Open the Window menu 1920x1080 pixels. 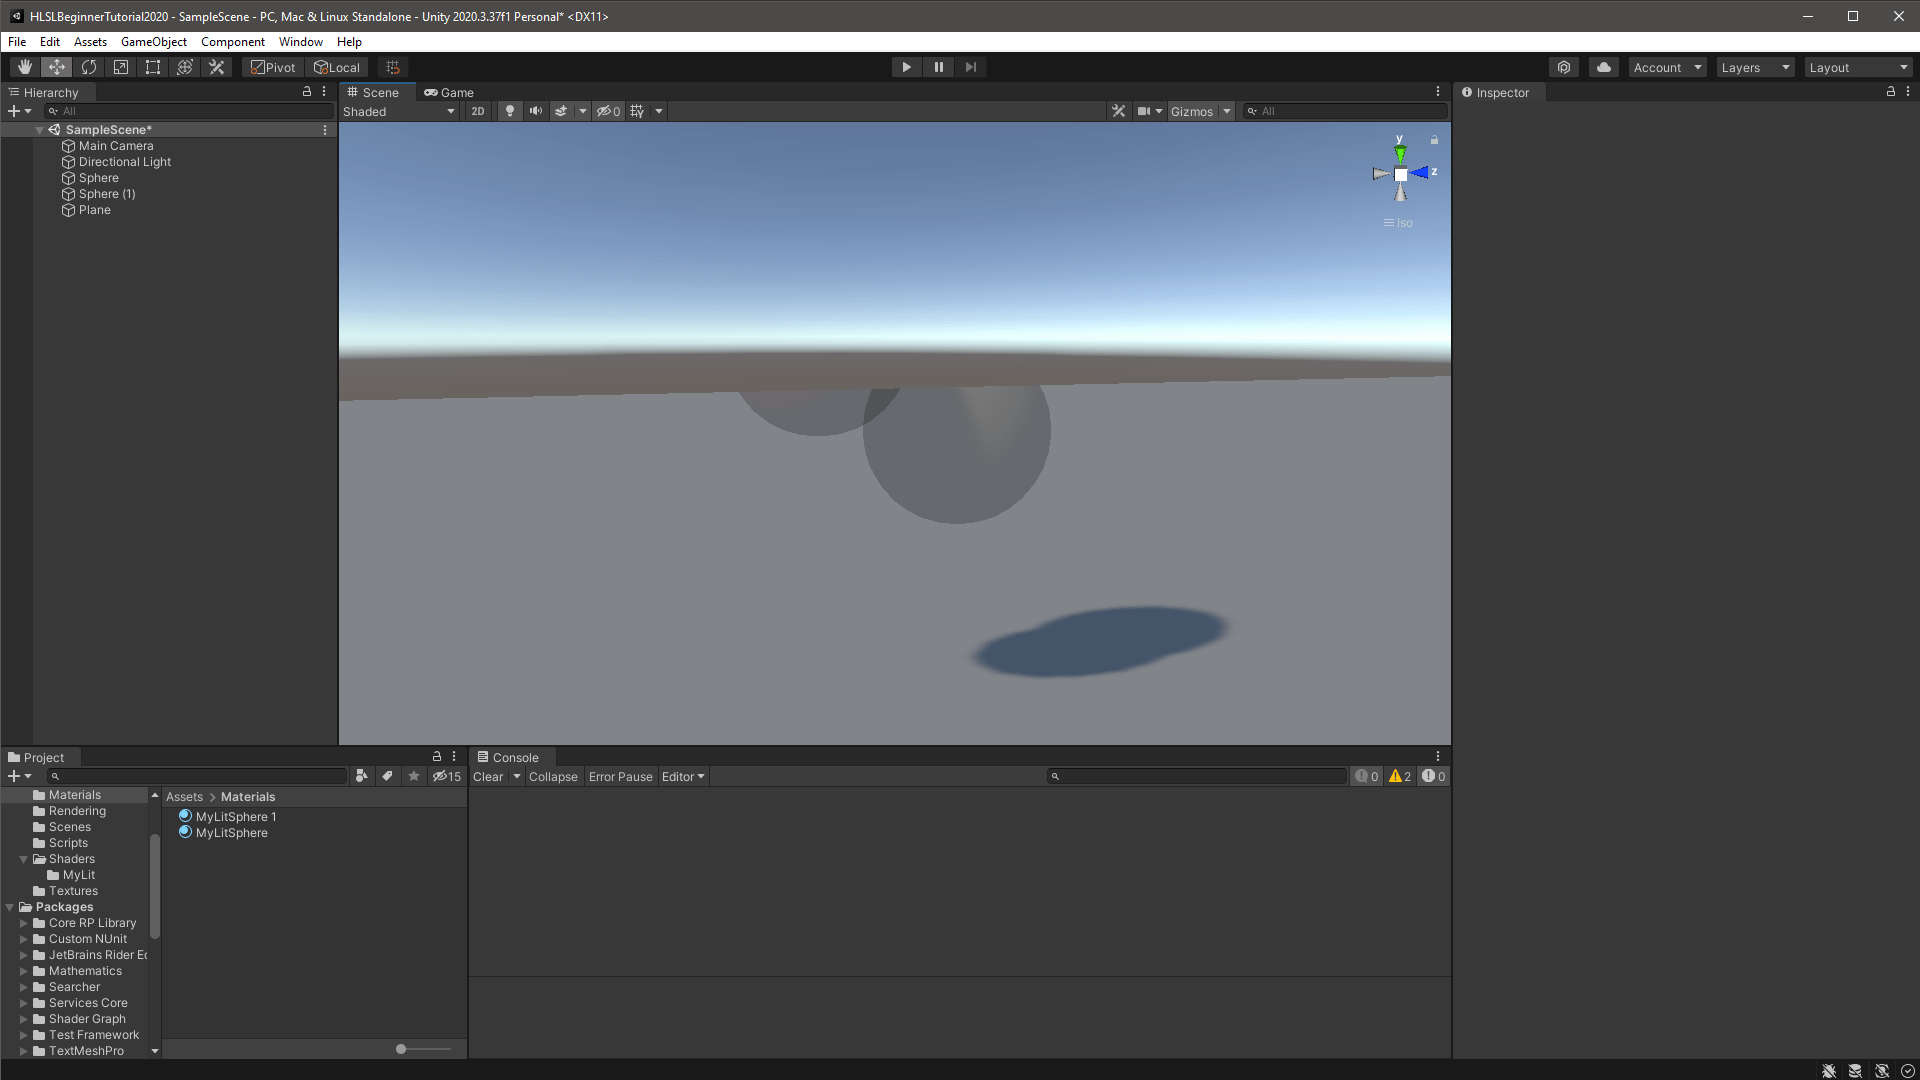point(300,42)
